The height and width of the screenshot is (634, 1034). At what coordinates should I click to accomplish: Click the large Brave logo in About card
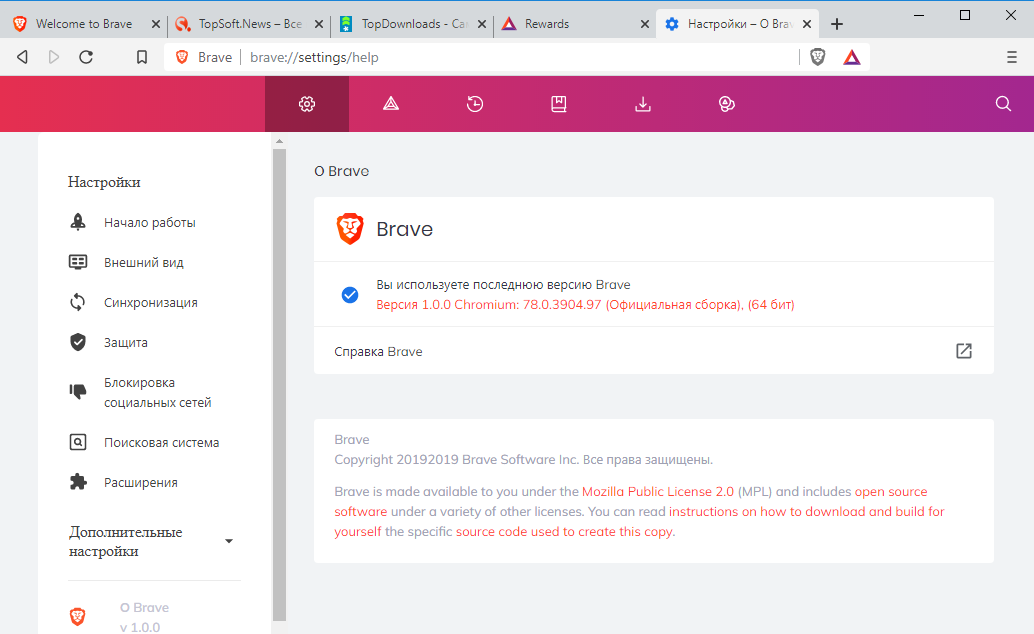350,229
